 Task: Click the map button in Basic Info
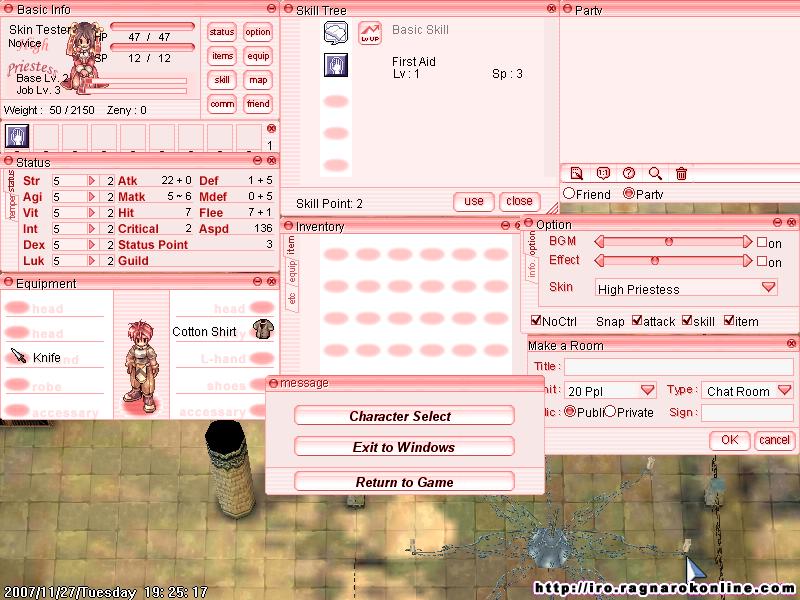tap(258, 80)
